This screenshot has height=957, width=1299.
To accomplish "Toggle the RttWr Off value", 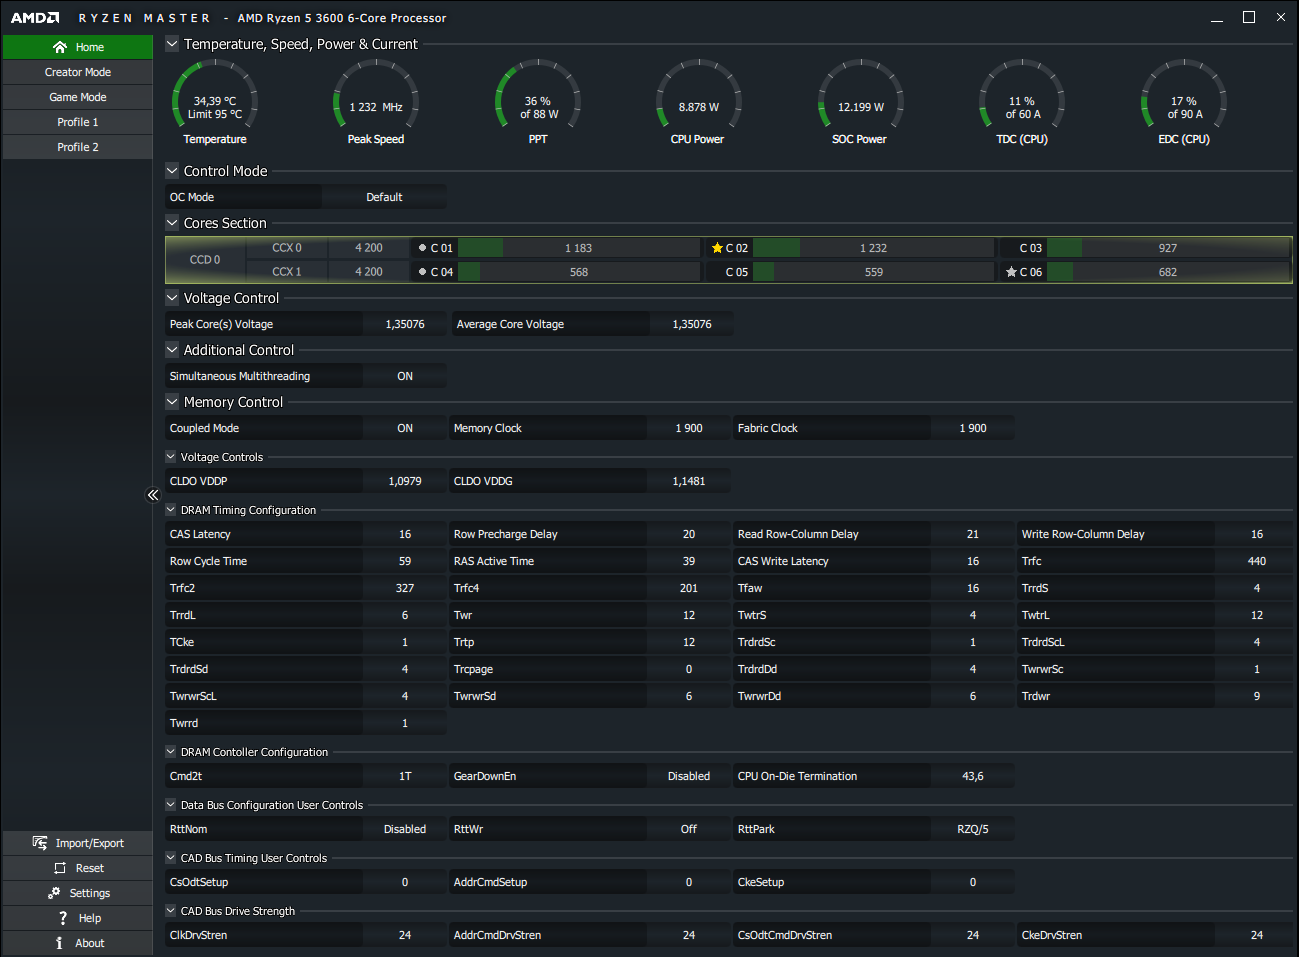I will 689,829.
